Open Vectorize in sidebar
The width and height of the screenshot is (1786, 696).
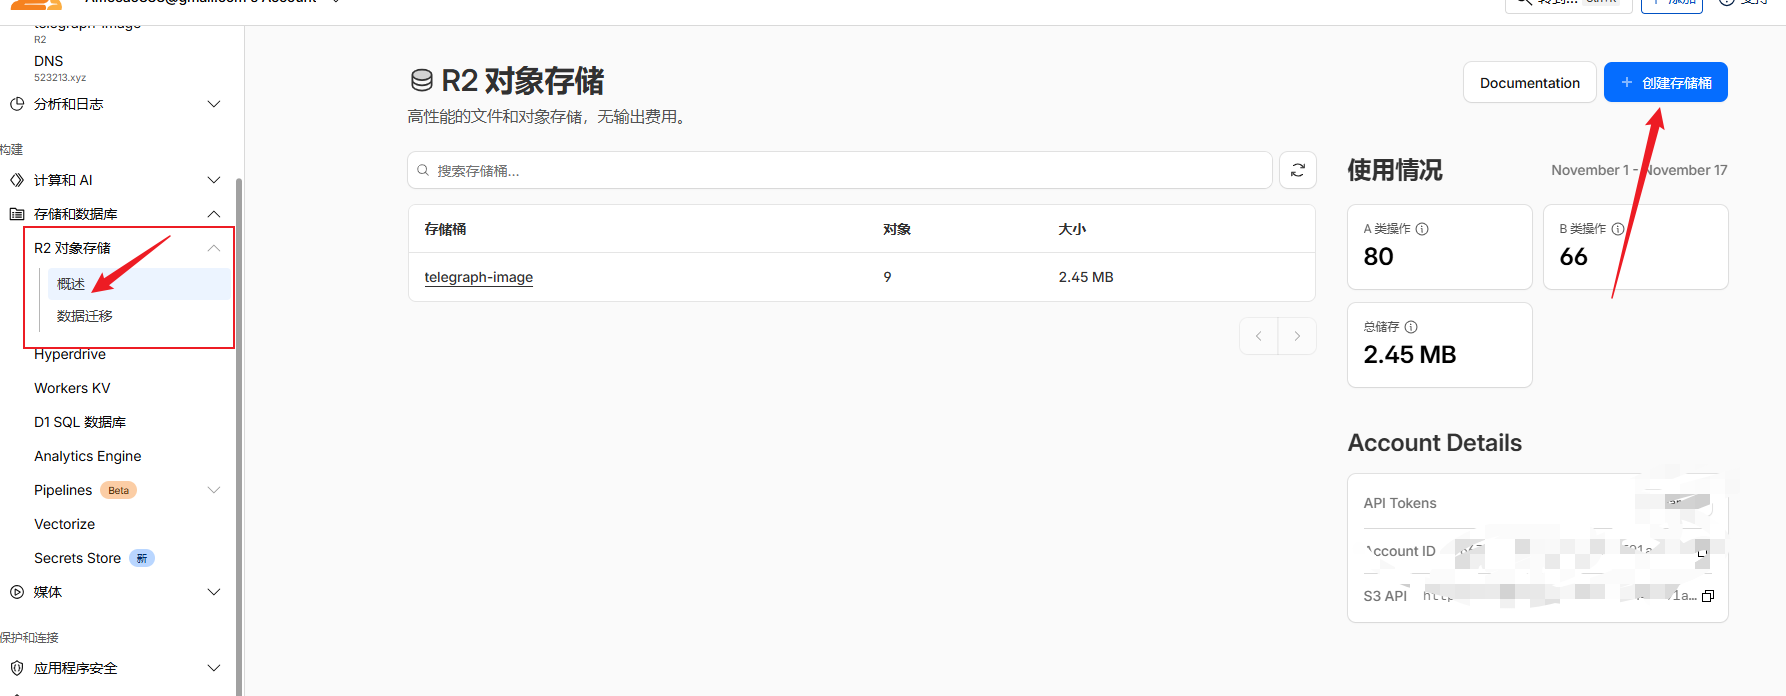click(x=65, y=524)
